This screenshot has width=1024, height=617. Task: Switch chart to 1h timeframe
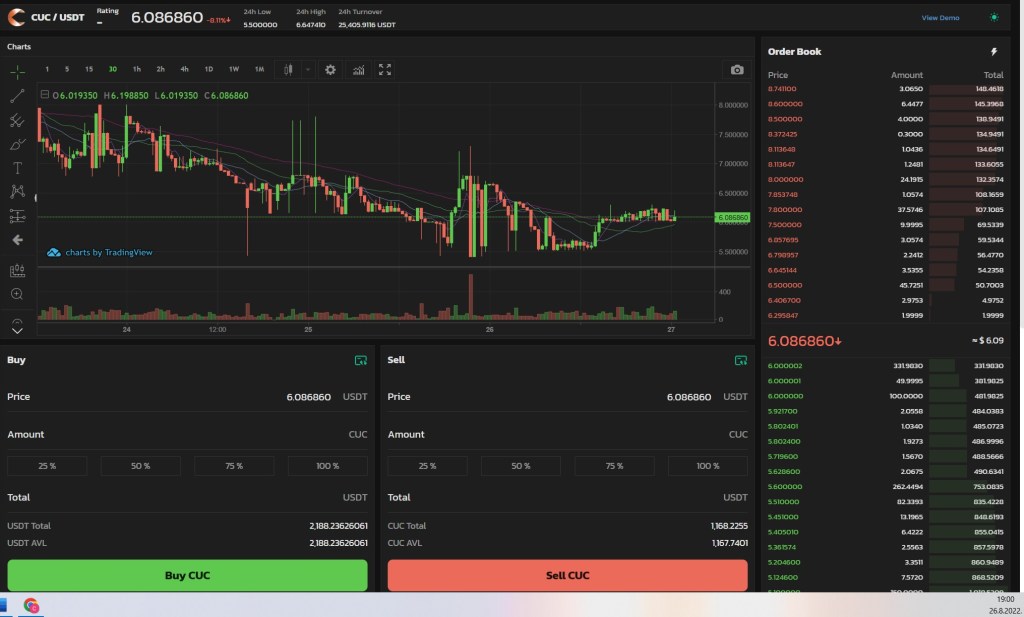(x=136, y=70)
